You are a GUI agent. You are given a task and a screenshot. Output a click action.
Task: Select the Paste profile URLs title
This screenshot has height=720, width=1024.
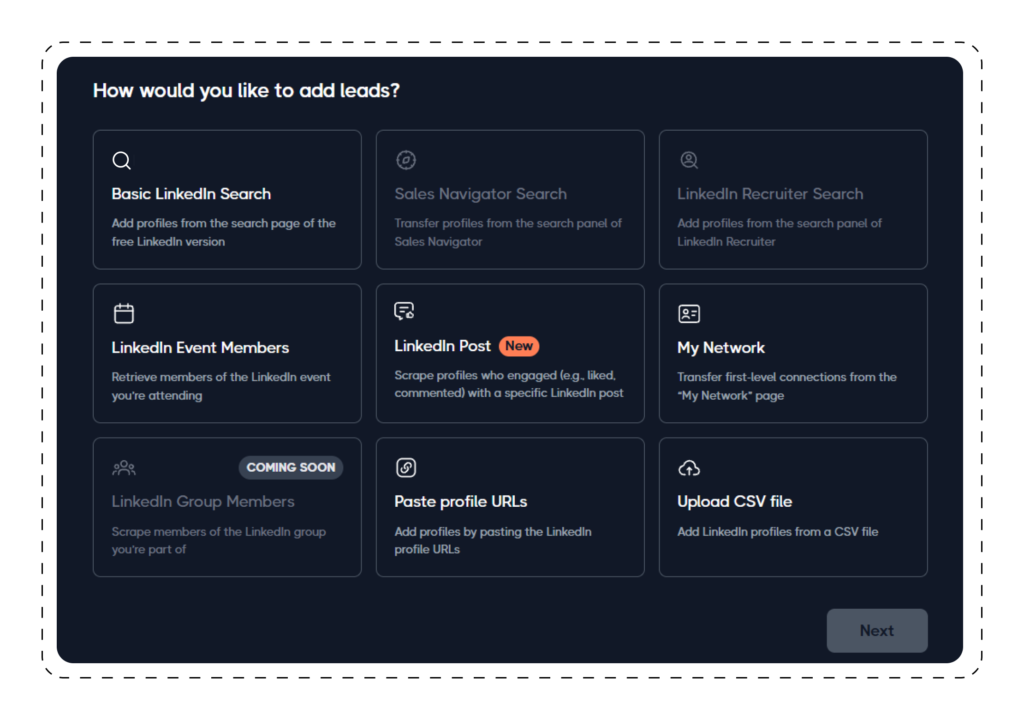coord(460,502)
